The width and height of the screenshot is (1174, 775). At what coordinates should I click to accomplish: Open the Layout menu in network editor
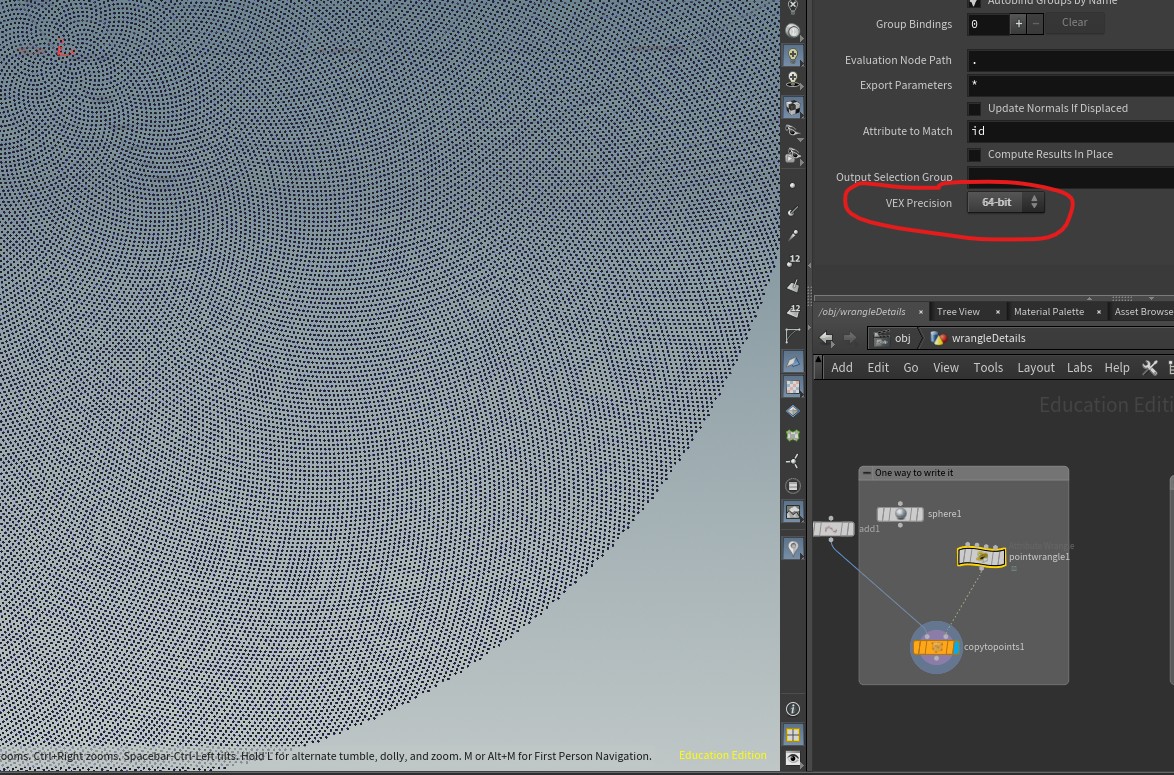(1035, 367)
